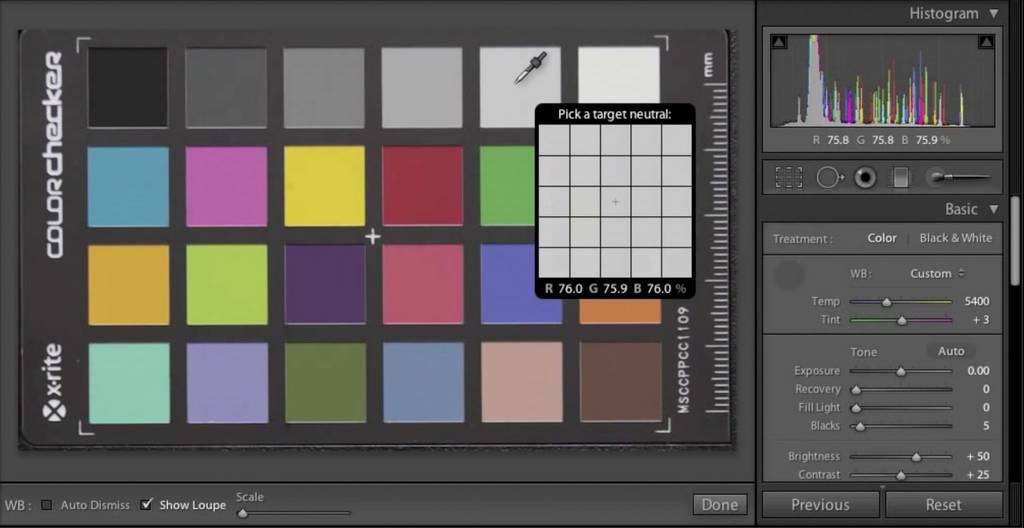
Task: Open the WB Custom preset dropdown
Action: pos(937,274)
